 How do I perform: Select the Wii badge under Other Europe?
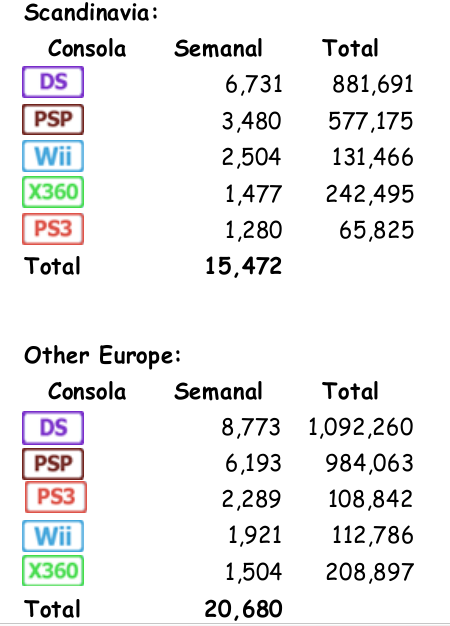pyautogui.click(x=53, y=536)
